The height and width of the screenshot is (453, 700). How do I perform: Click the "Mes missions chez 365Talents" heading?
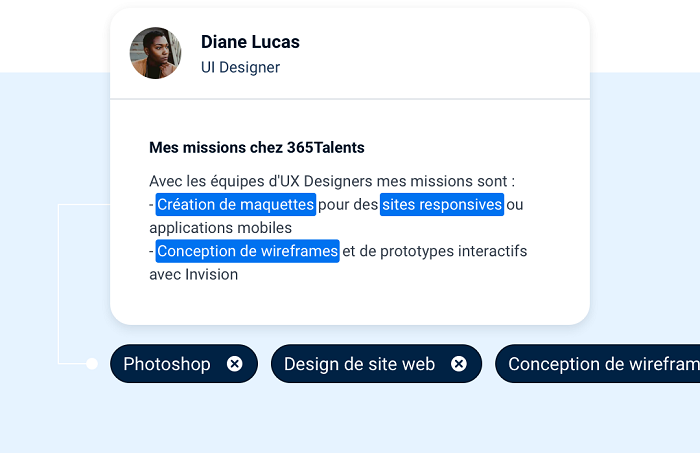coord(257,148)
